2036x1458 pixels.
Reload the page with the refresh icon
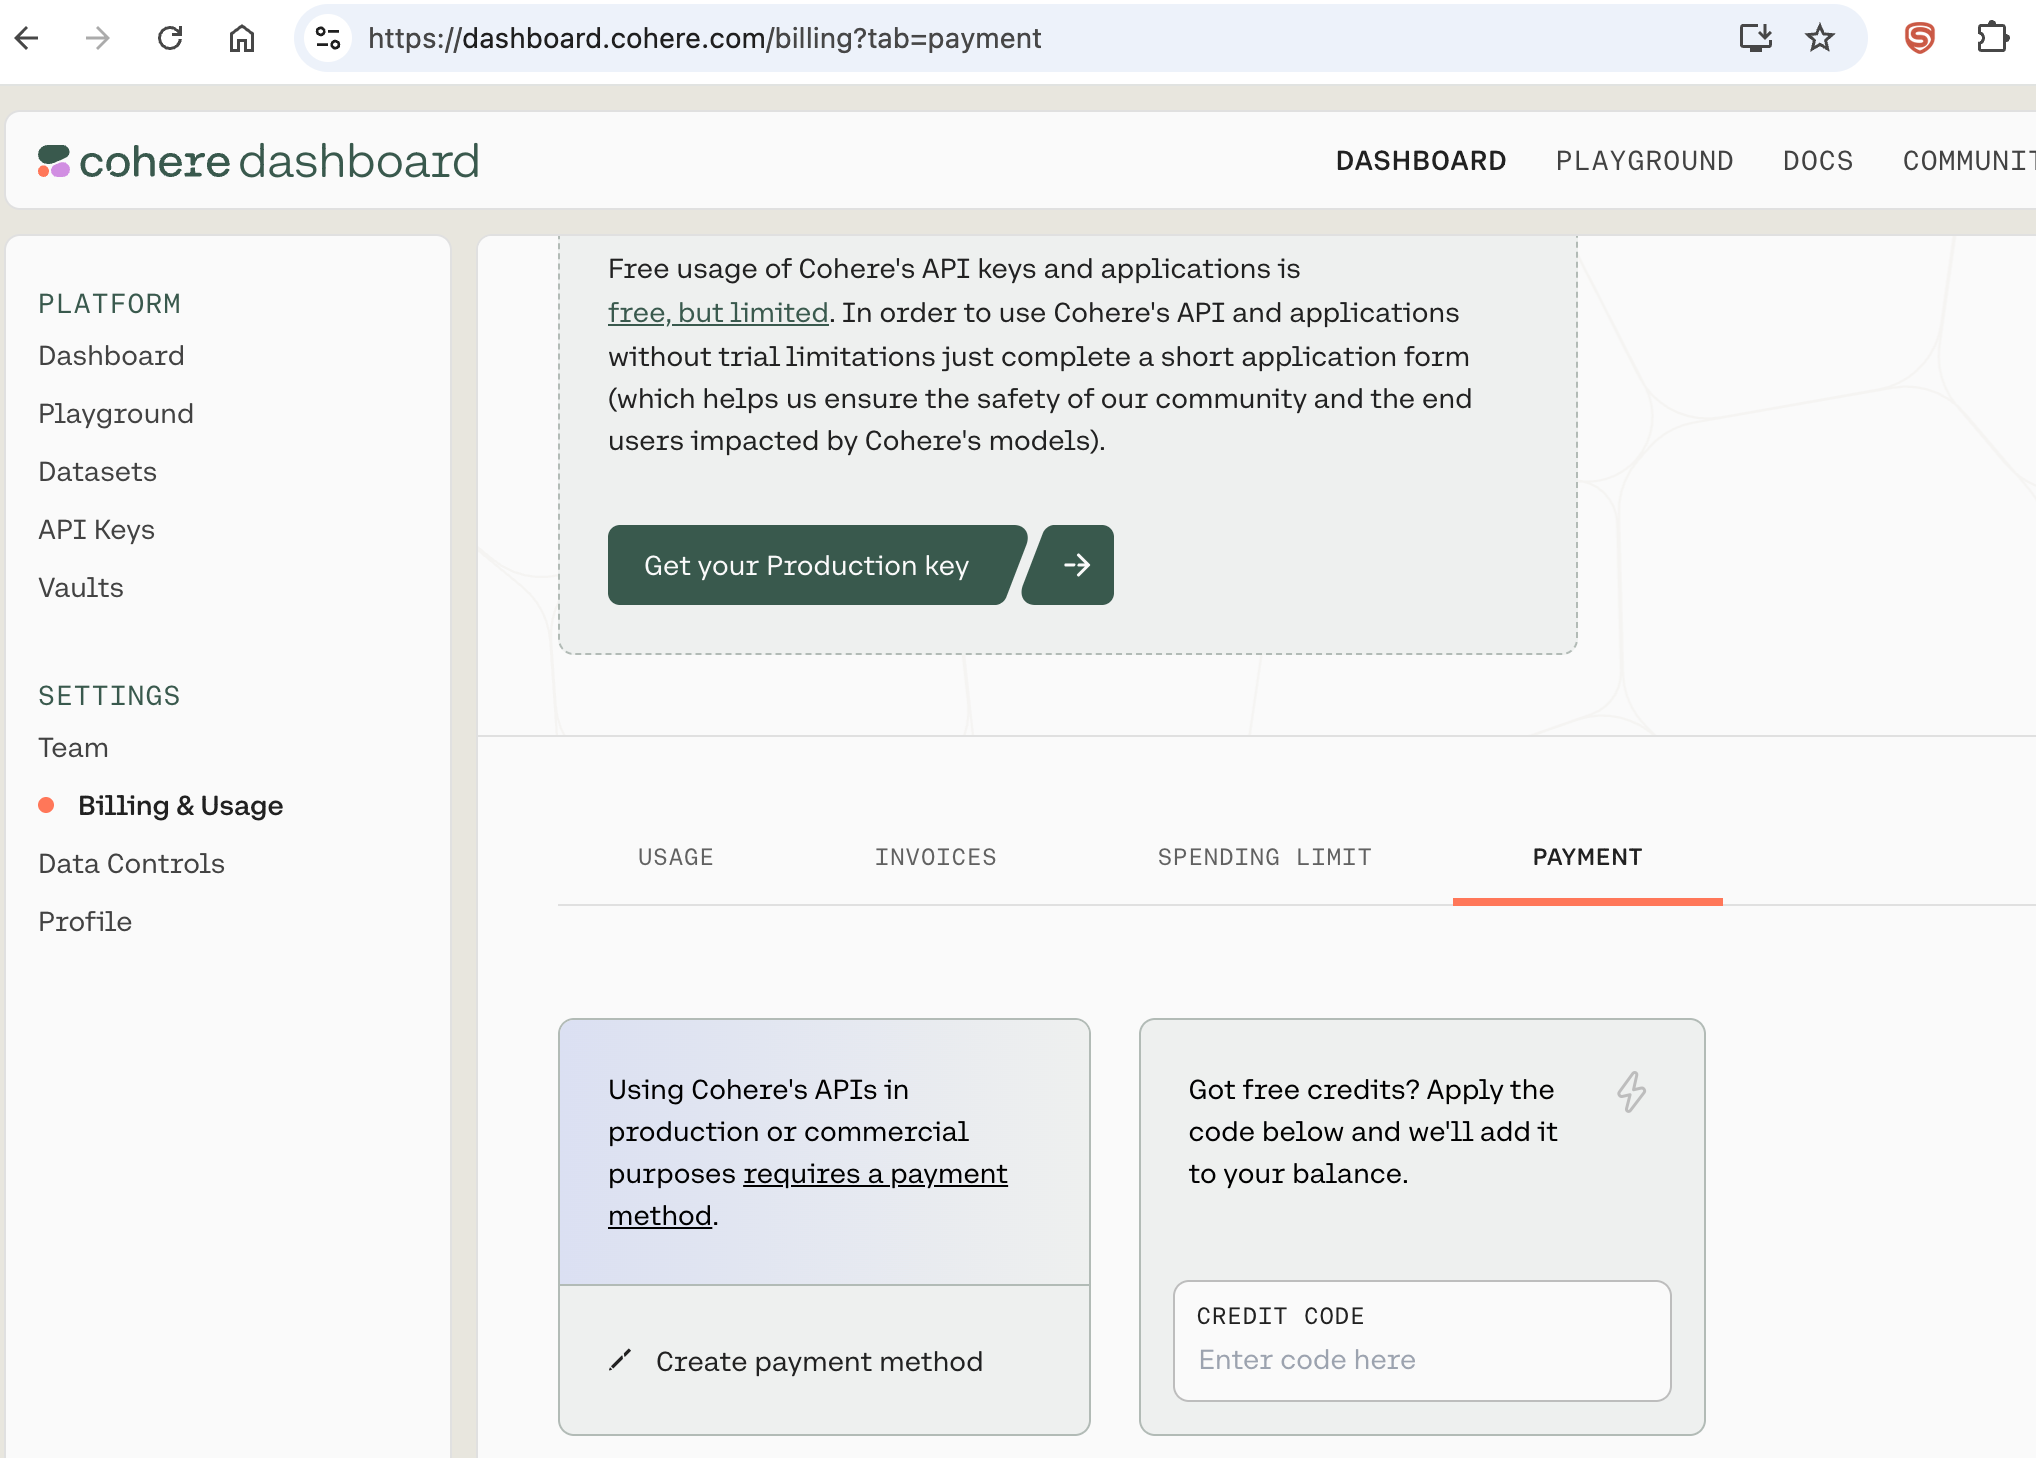coord(170,38)
